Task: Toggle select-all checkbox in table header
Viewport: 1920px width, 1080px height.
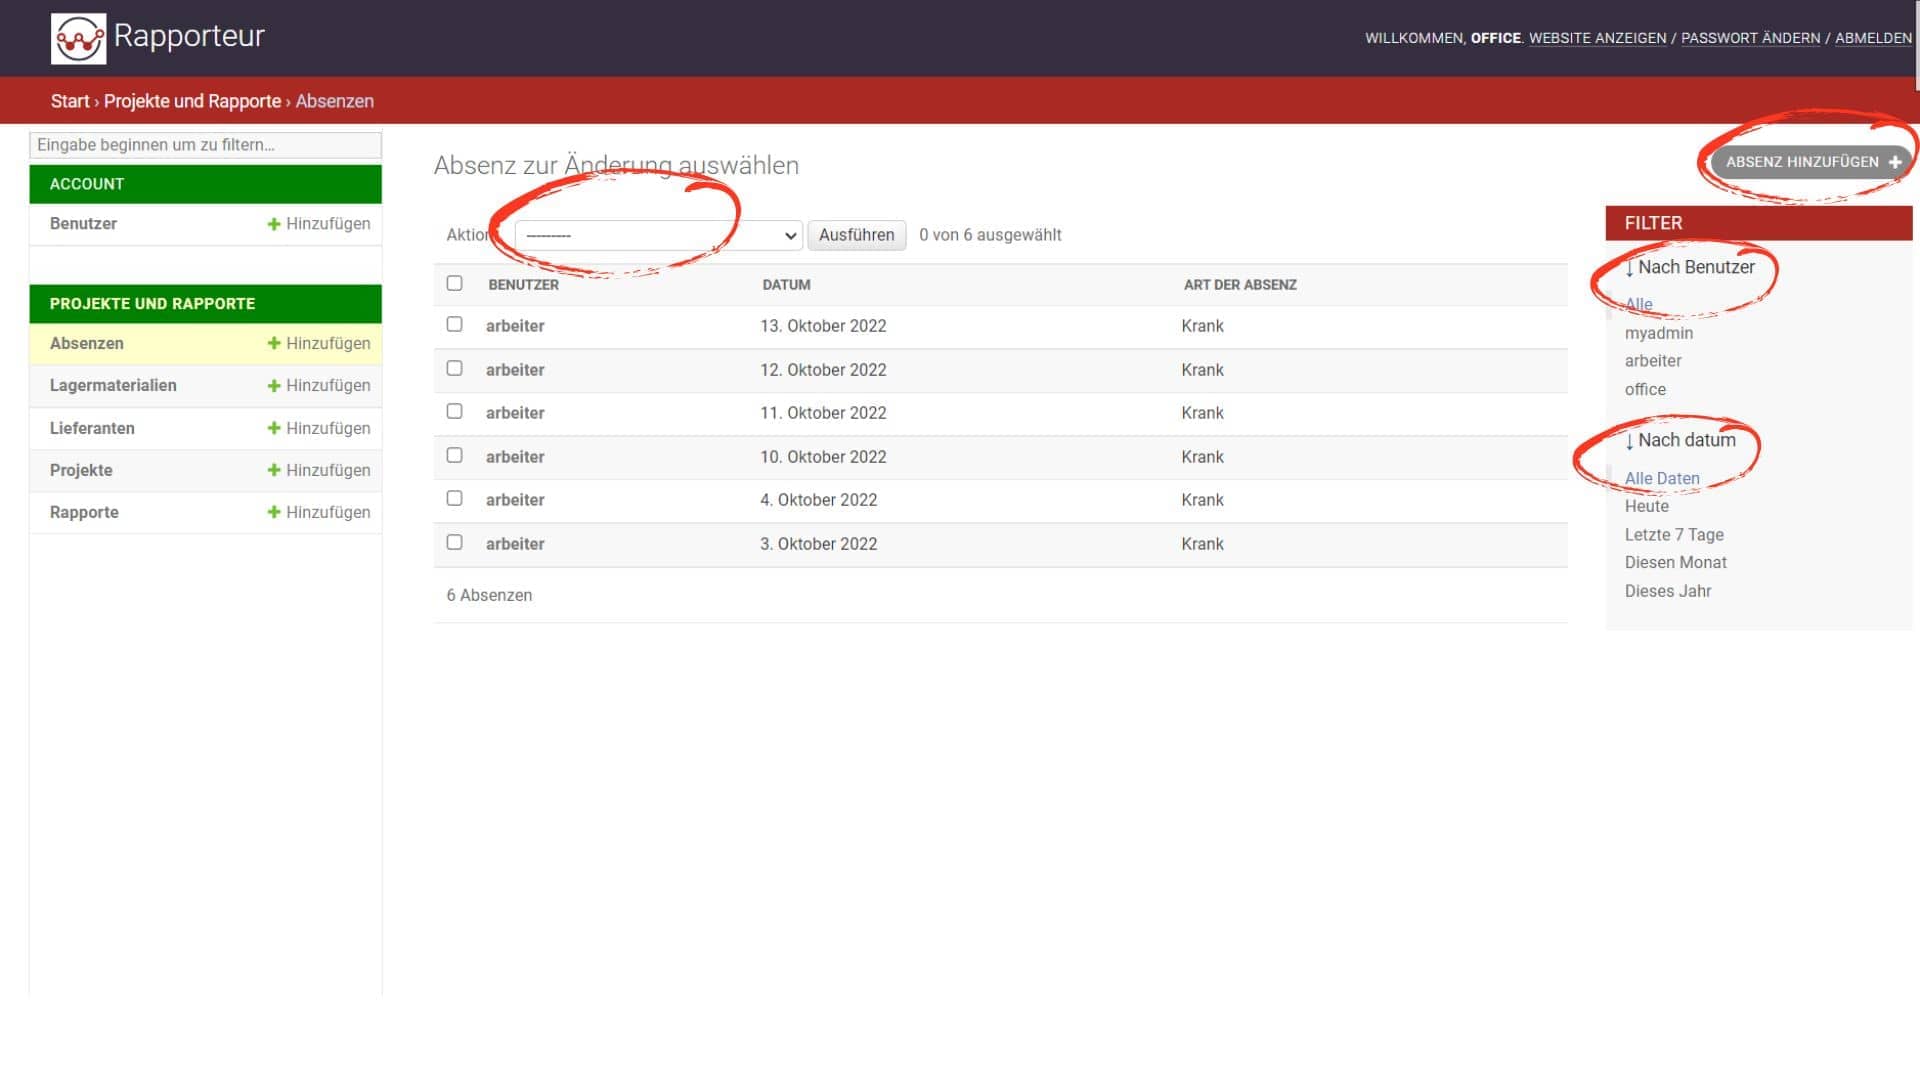Action: 454,283
